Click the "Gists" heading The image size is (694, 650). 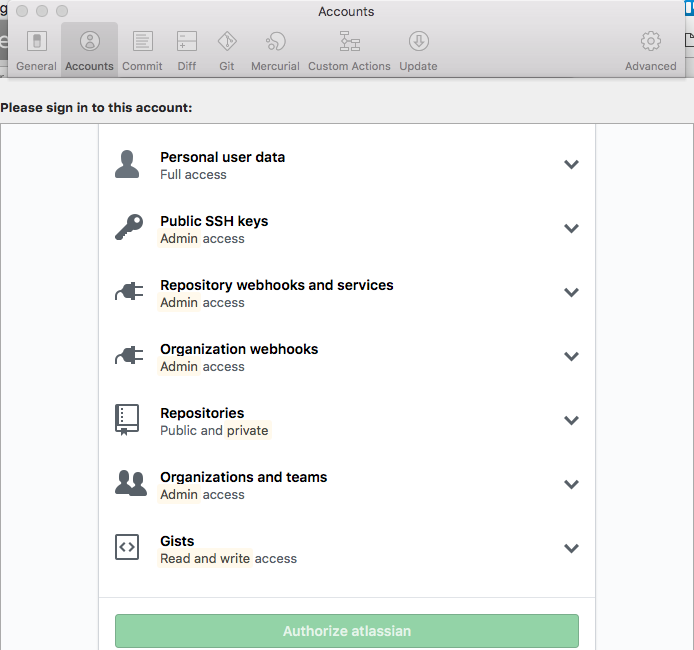177,541
